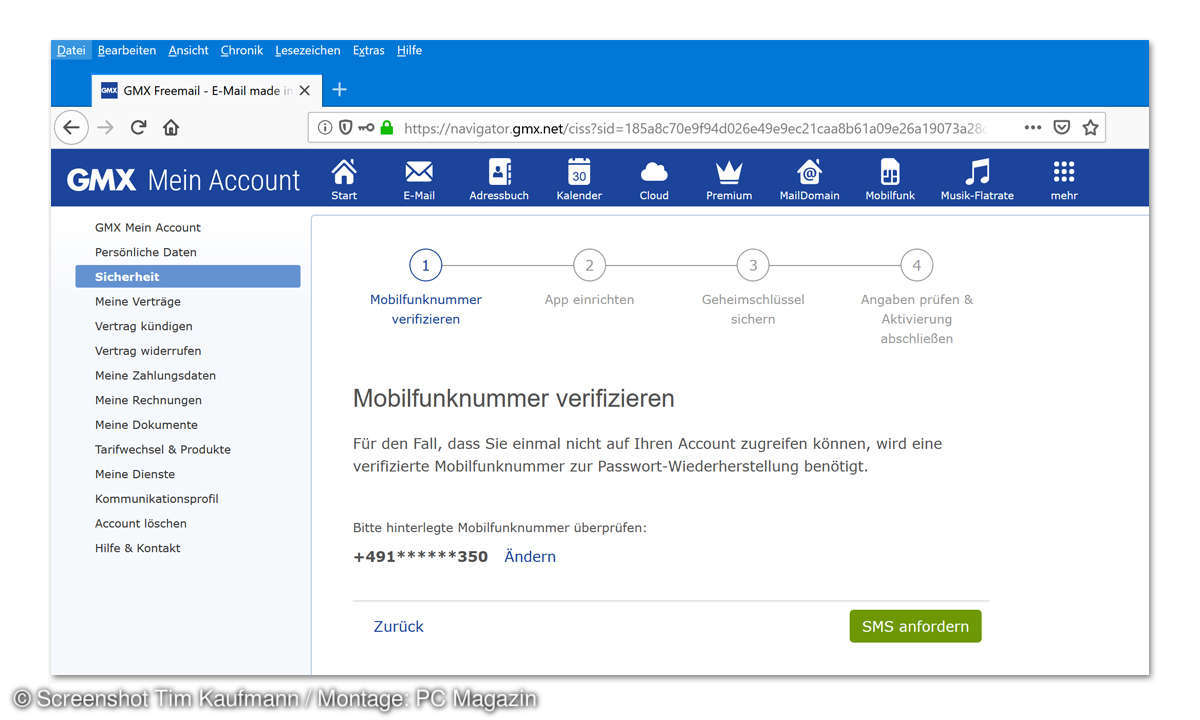Image resolution: width=1200 pixels, height=720 pixels.
Task: Click the green 'SMS anfordern' button
Action: 915,626
